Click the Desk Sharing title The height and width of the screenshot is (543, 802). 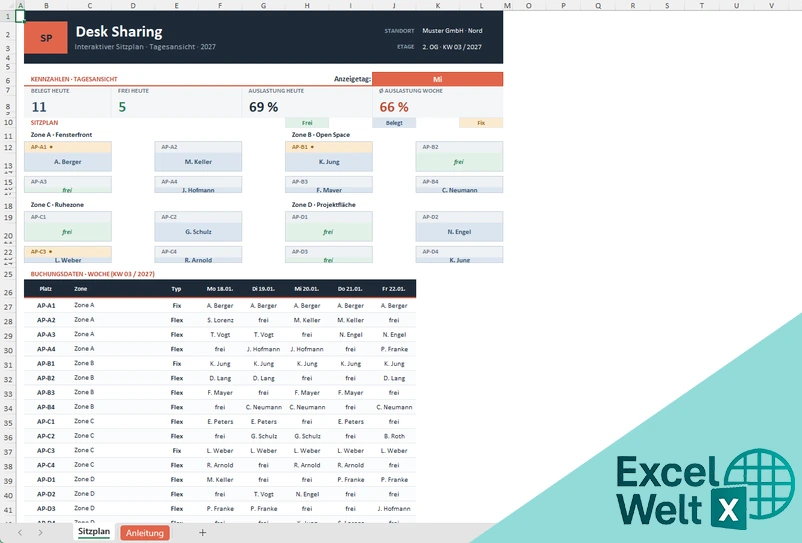119,32
